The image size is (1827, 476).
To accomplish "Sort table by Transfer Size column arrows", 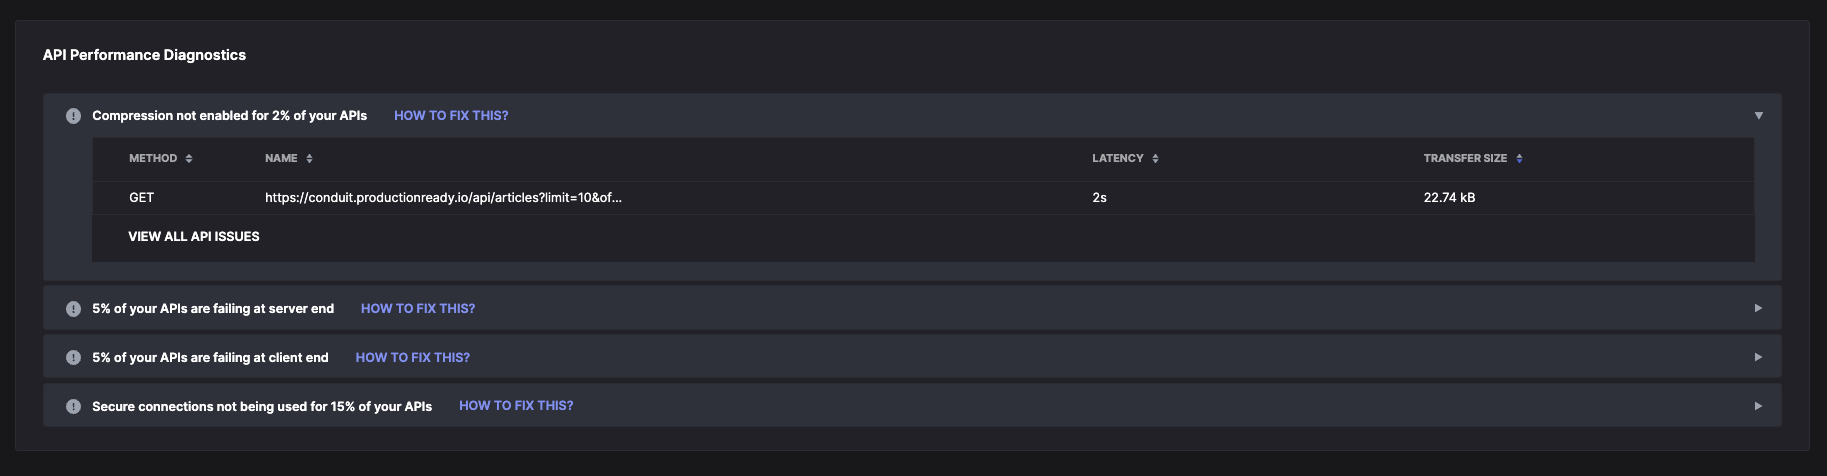I will pos(1519,159).
